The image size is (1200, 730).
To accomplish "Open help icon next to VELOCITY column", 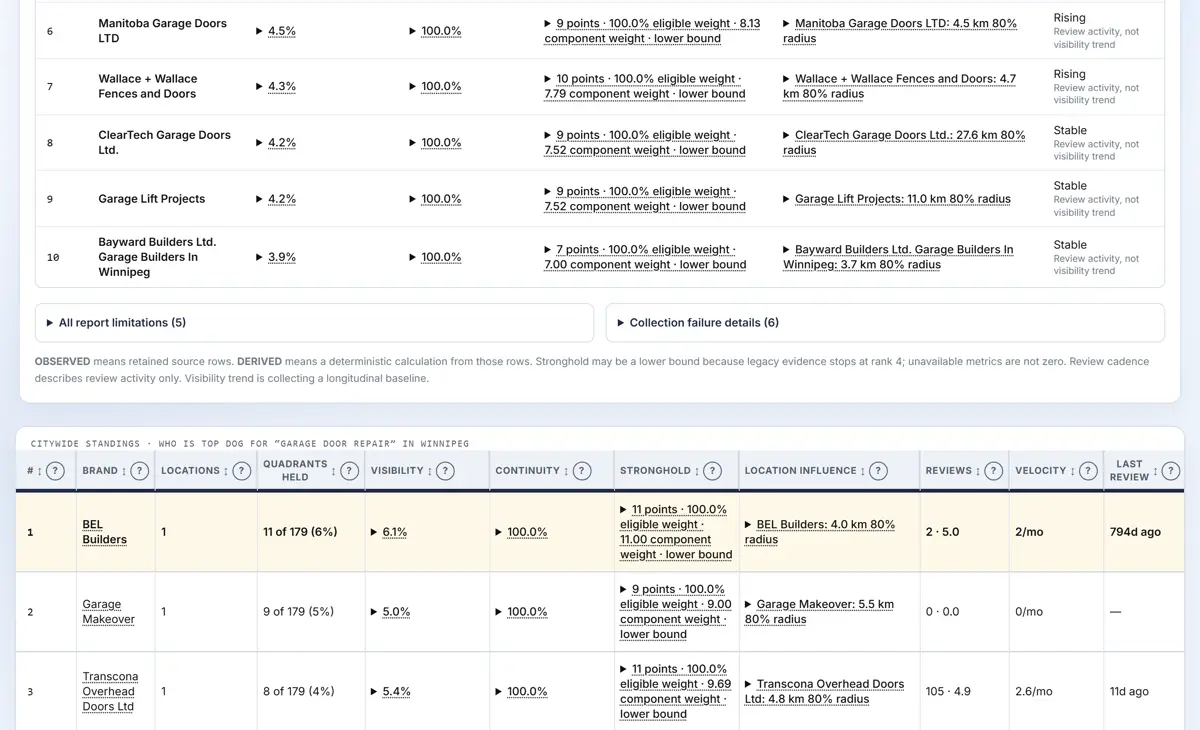I will [1088, 471].
